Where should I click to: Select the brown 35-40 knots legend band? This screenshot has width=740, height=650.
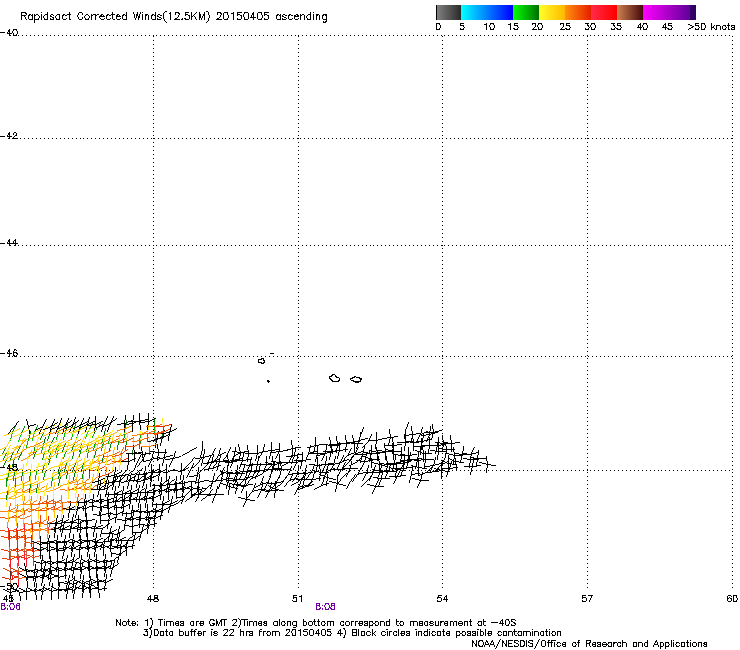point(630,12)
